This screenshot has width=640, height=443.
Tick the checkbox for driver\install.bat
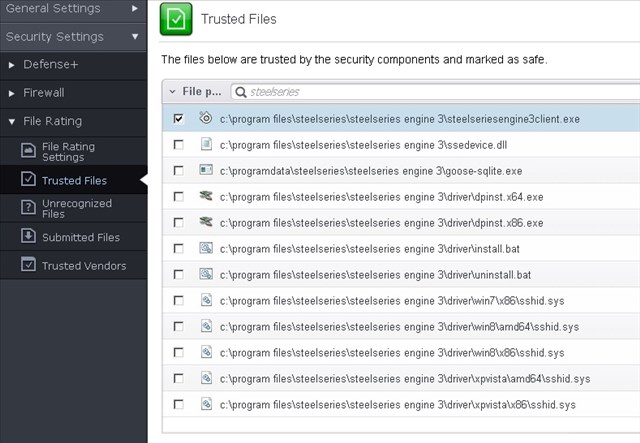pyautogui.click(x=178, y=248)
